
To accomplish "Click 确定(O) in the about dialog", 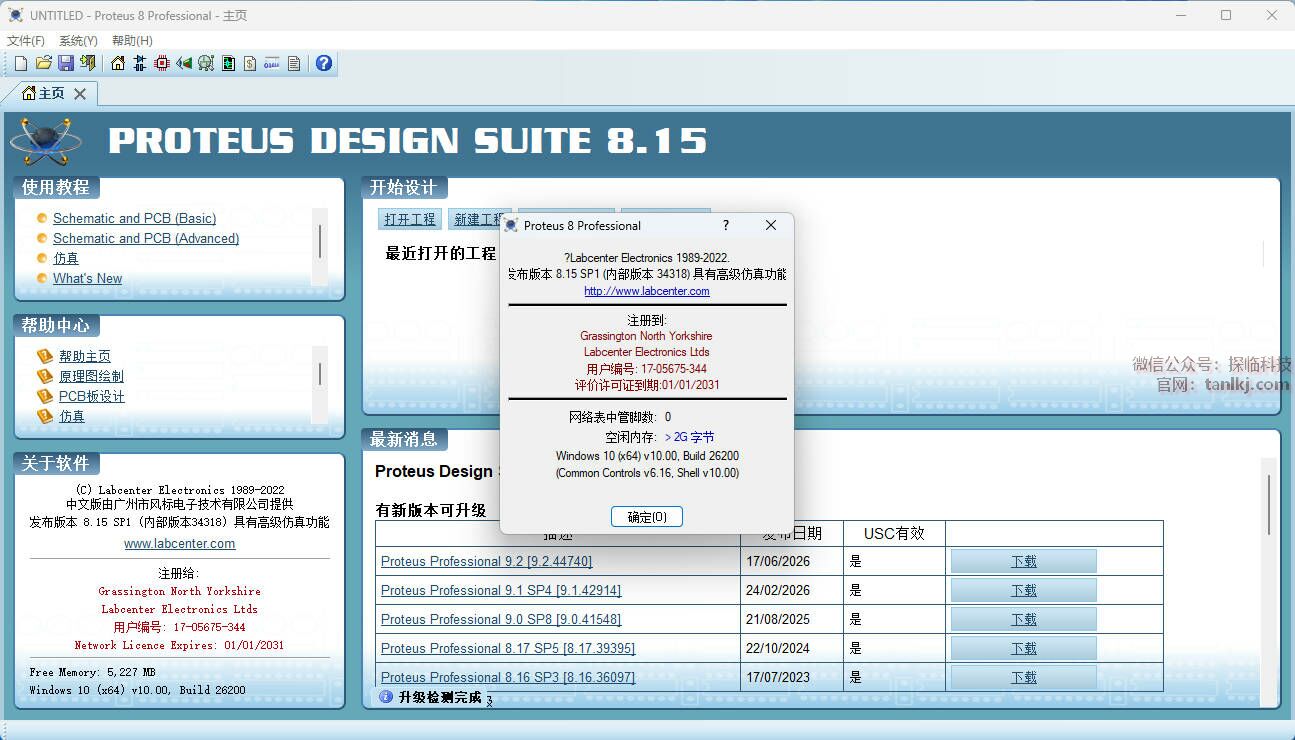I will click(x=647, y=517).
